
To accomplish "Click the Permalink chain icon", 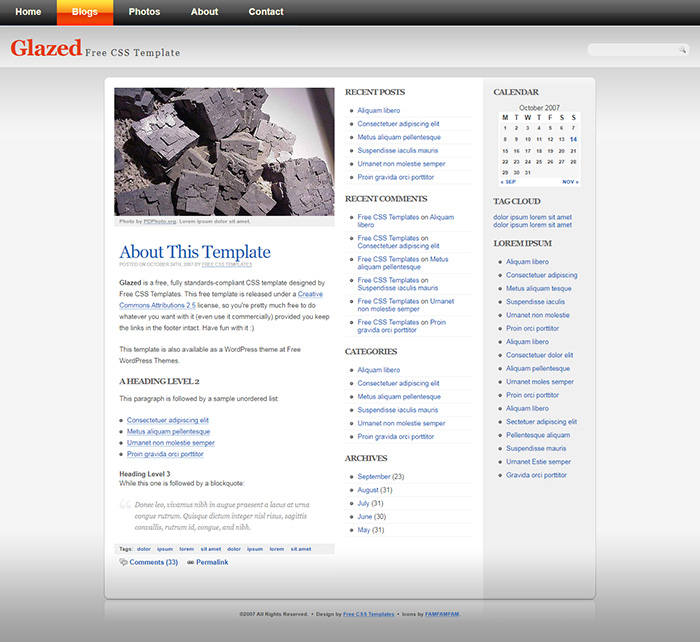I will (x=191, y=563).
